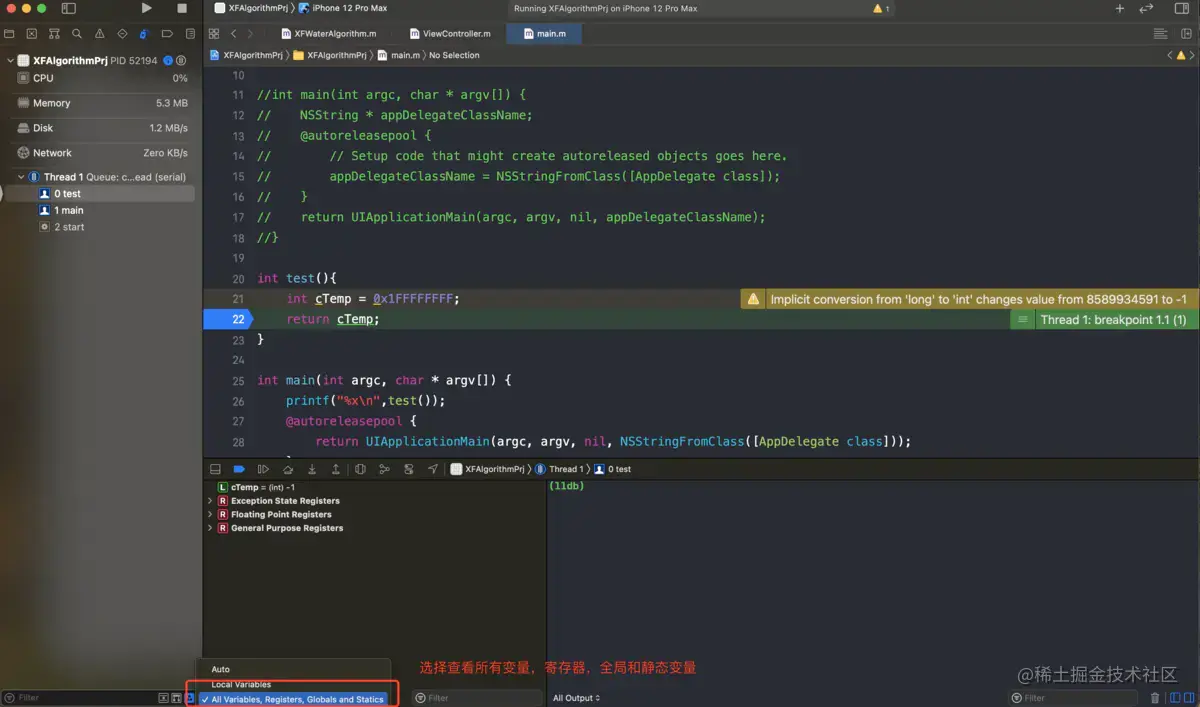Go back in editor history
This screenshot has height=707, width=1200.
[234, 34]
